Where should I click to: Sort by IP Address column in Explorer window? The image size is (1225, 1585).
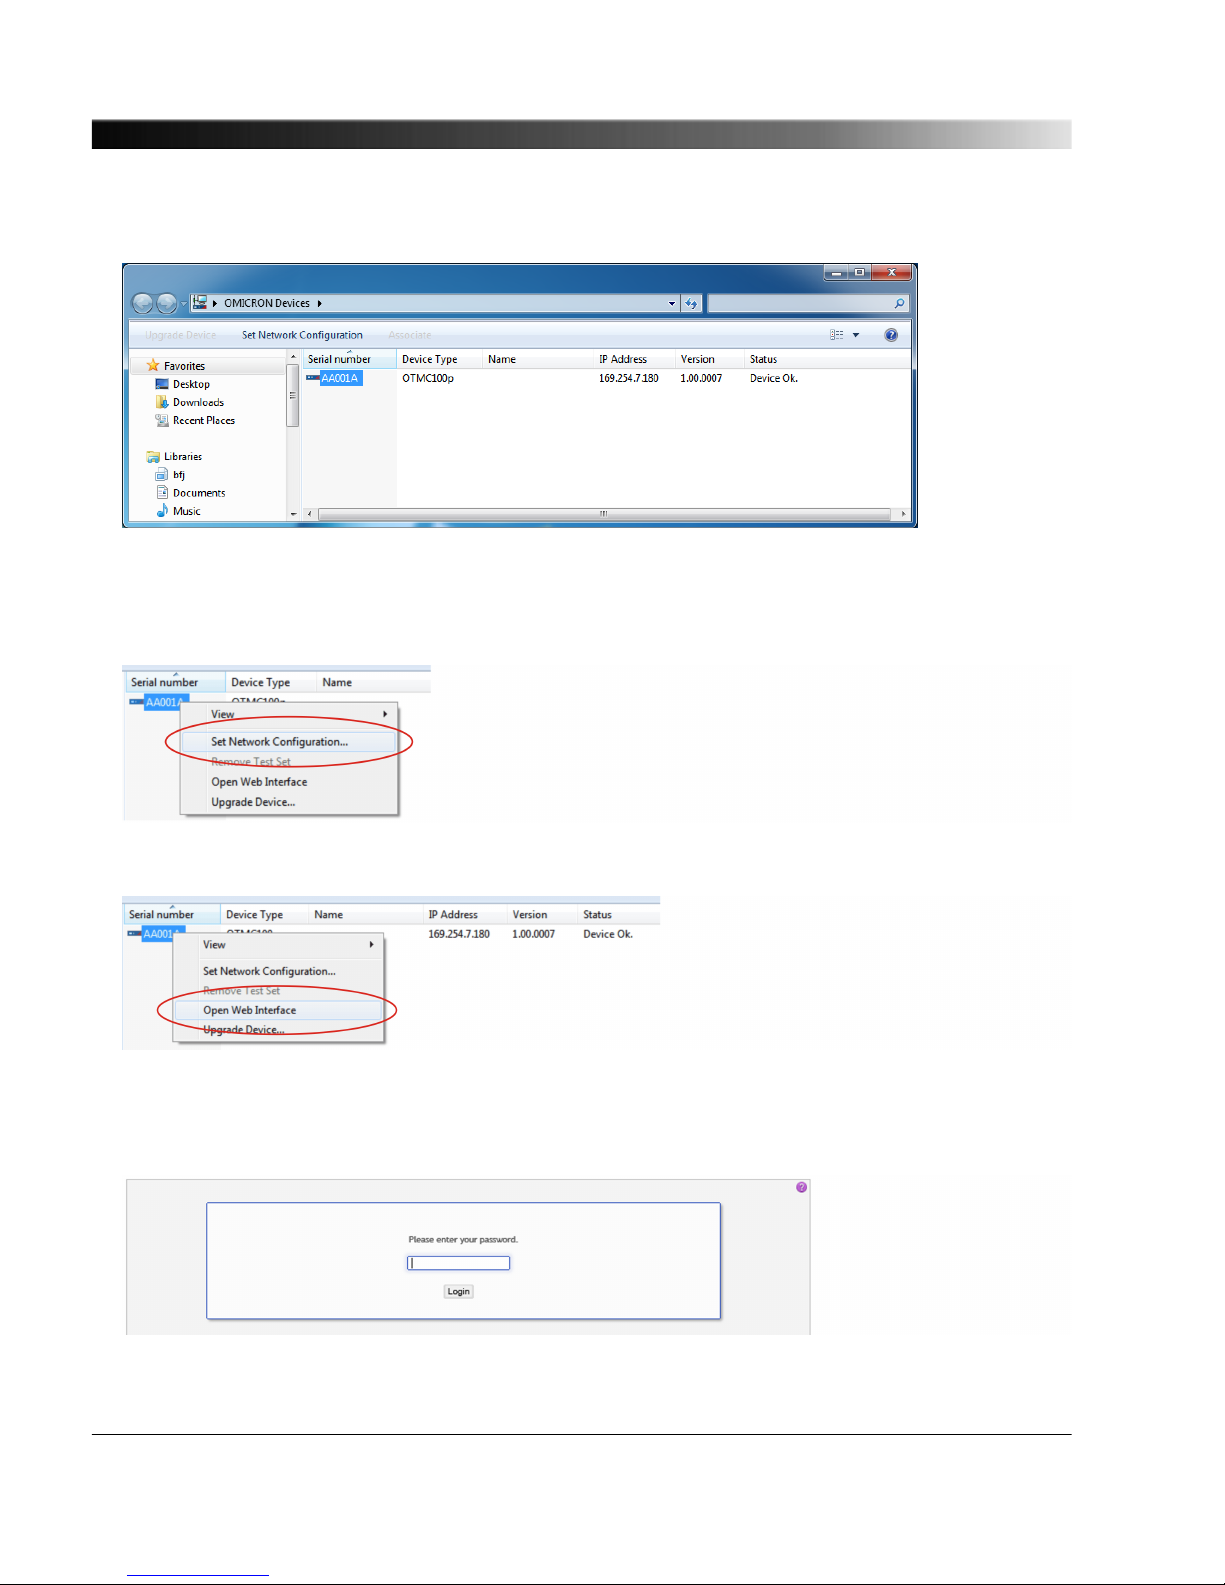[x=635, y=359]
